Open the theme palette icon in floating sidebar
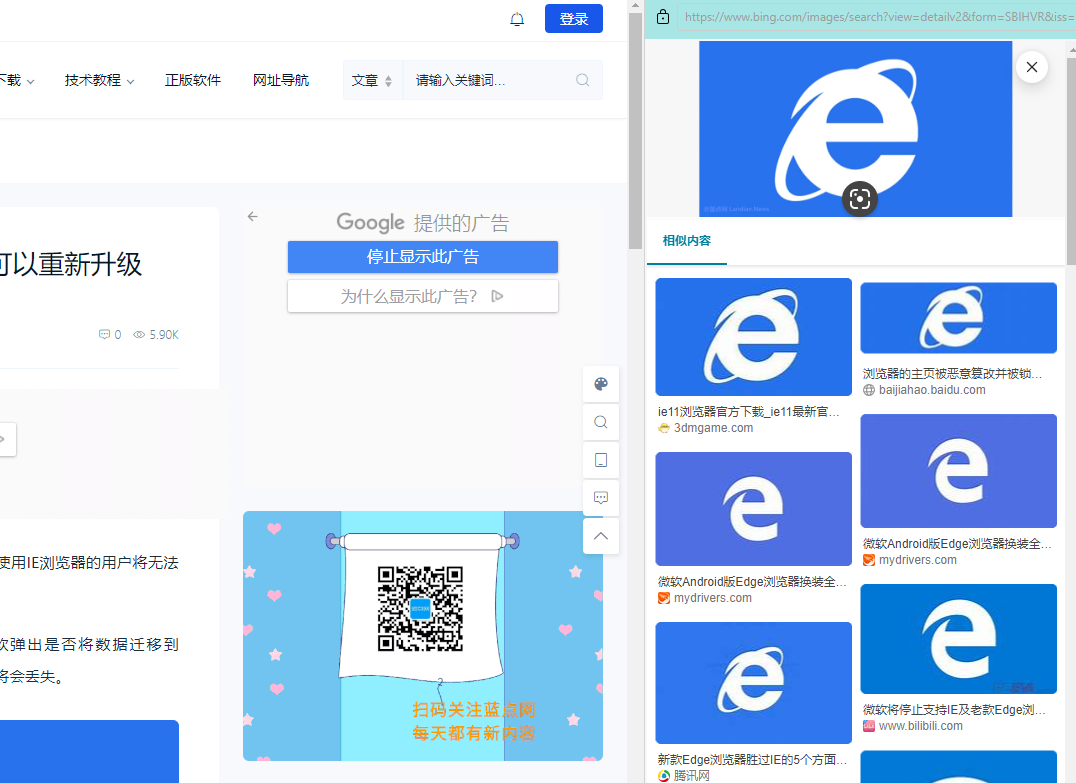Screen dimensions: 1076x783 click(601, 384)
